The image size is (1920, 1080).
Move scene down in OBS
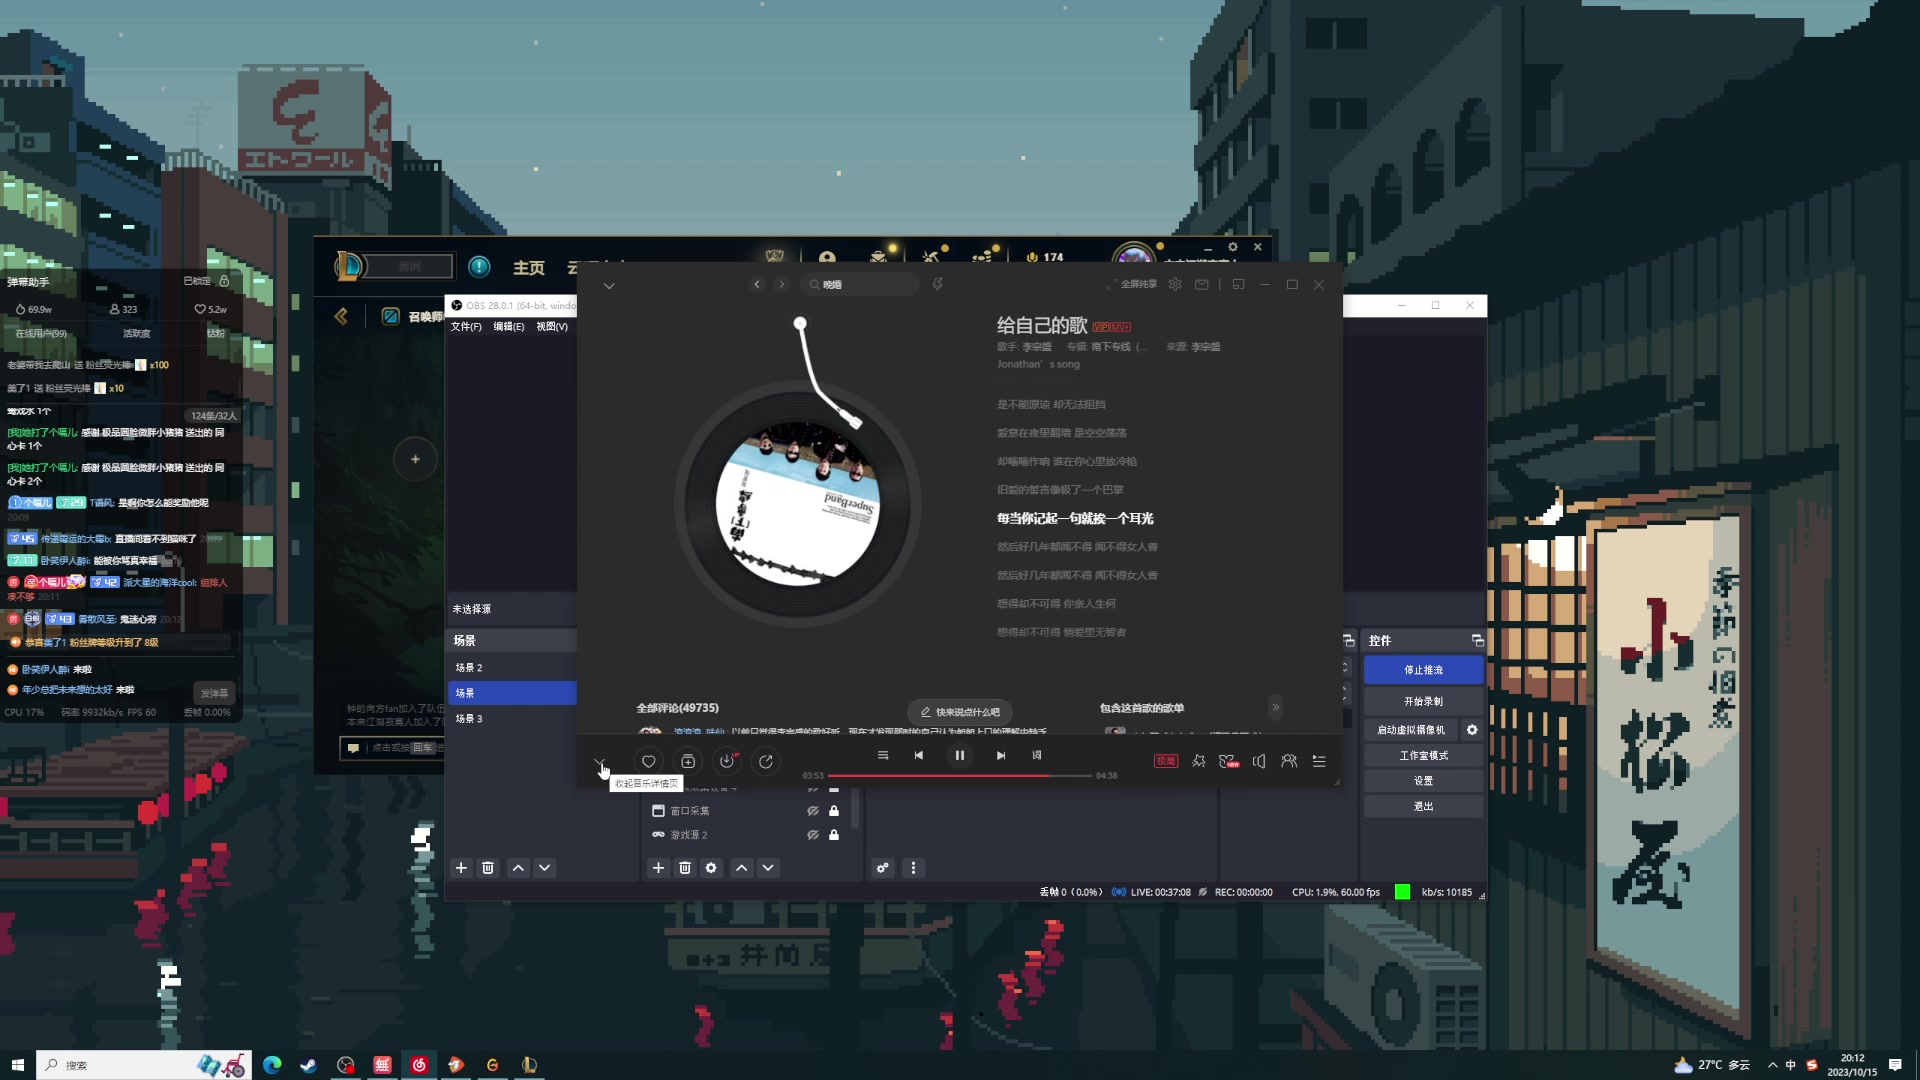tap(545, 868)
